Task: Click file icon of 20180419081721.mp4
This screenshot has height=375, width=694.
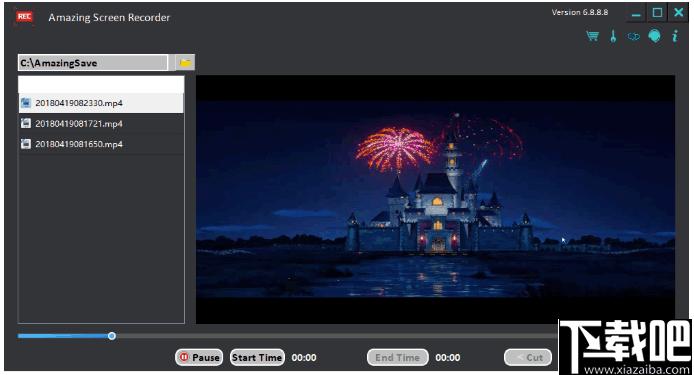Action: tap(26, 123)
